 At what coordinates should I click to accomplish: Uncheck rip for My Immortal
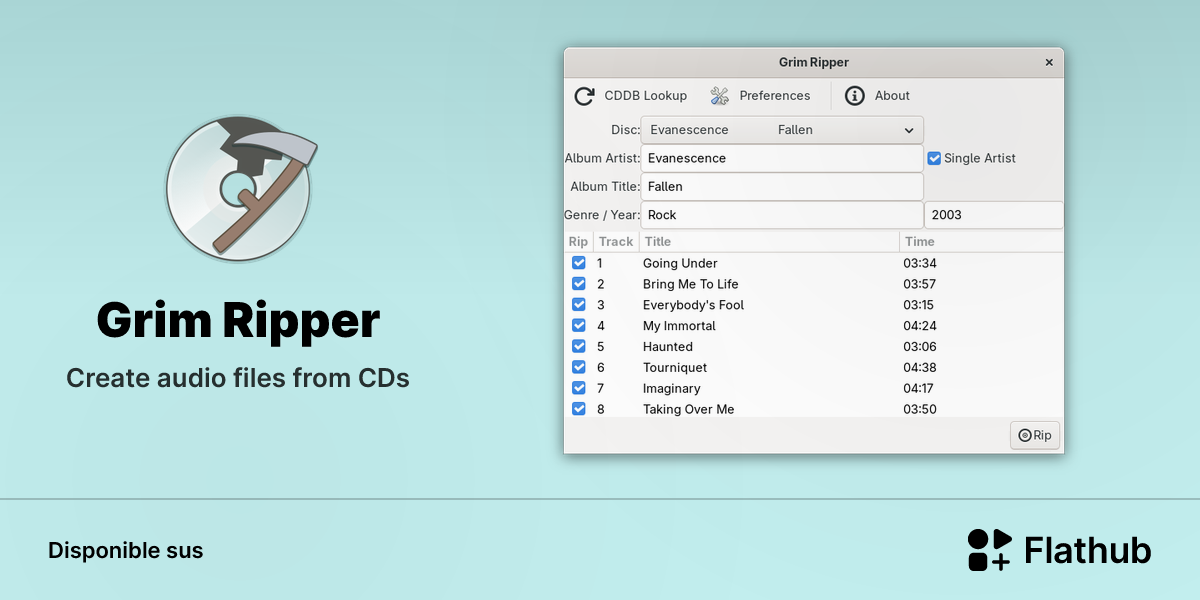pyautogui.click(x=579, y=326)
